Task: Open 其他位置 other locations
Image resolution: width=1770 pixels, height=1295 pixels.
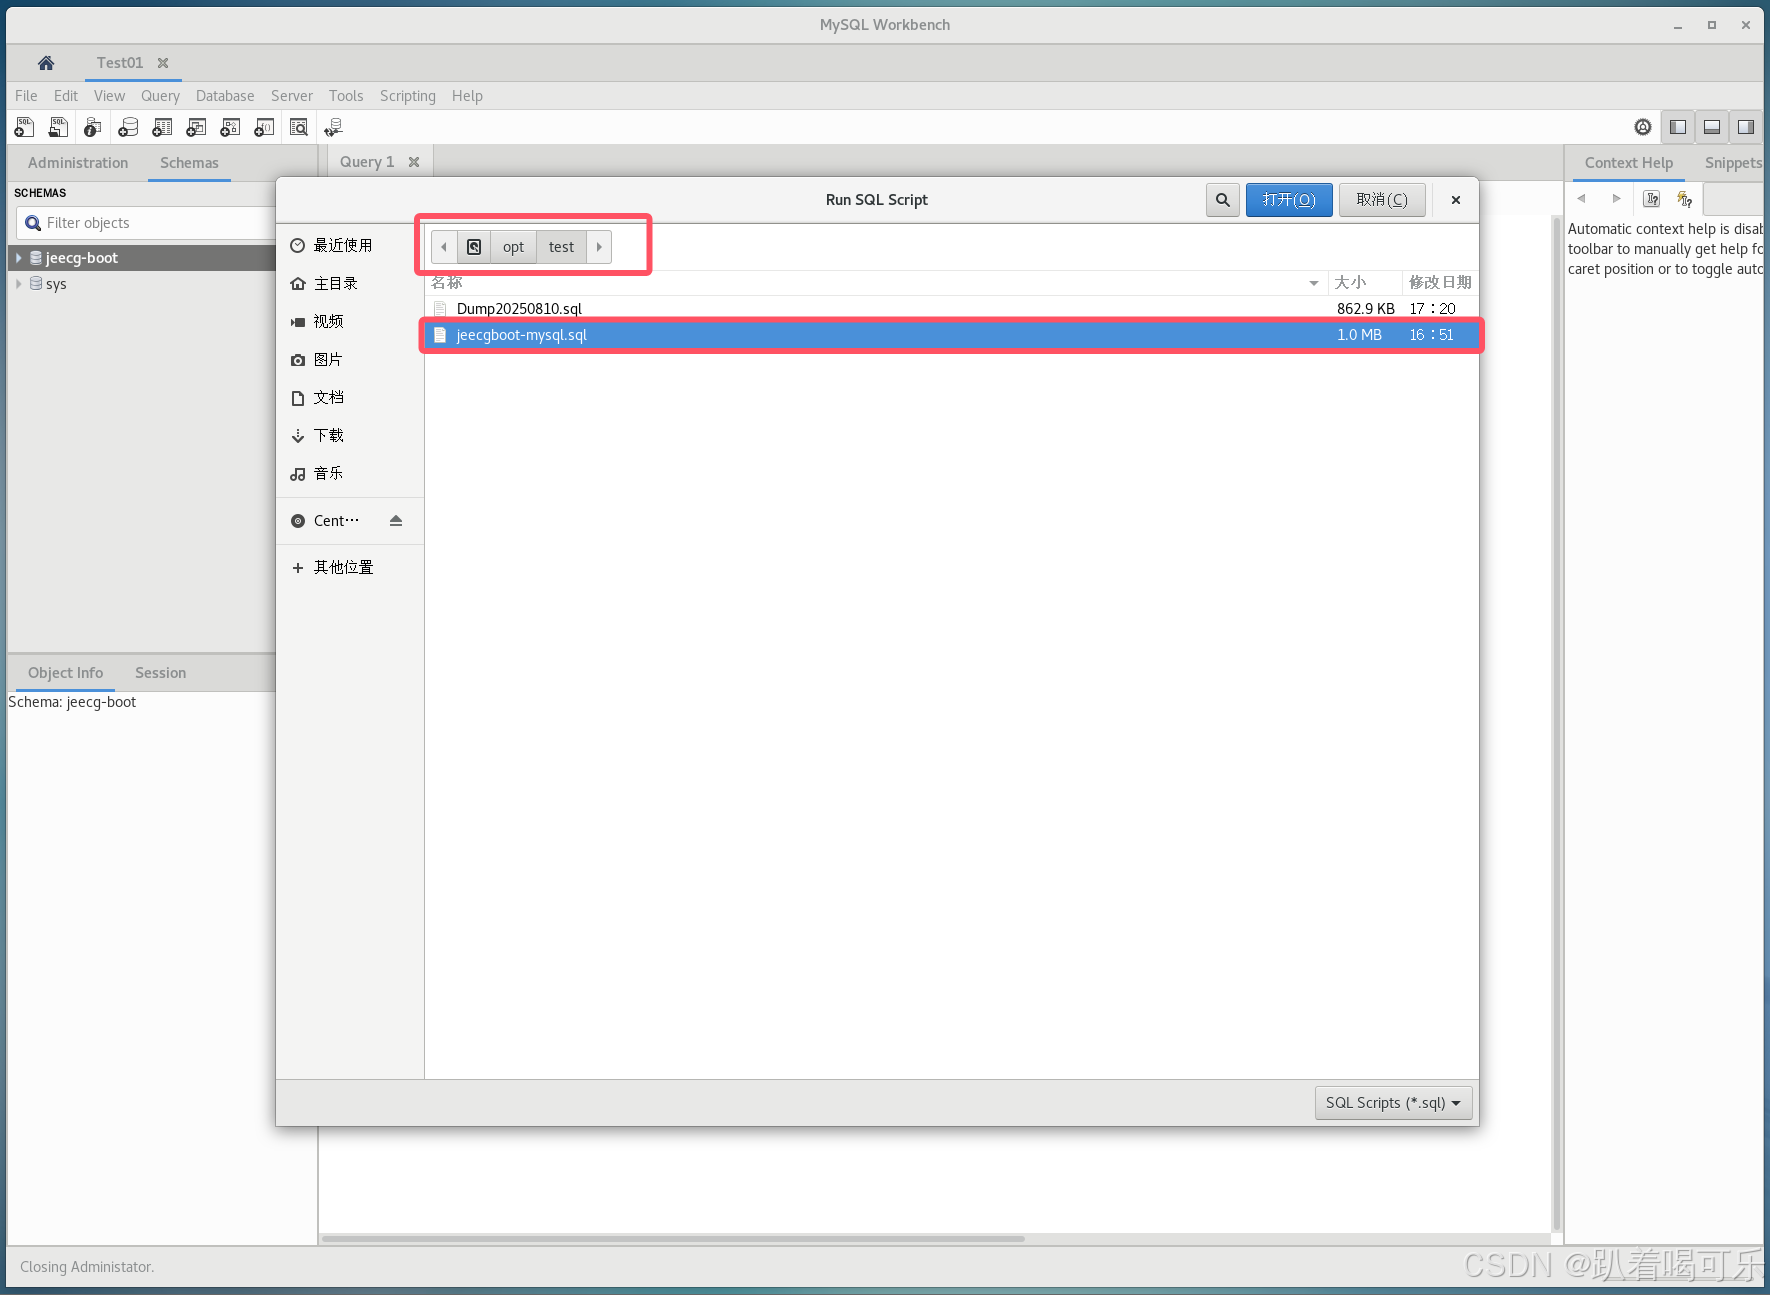Action: (x=350, y=568)
